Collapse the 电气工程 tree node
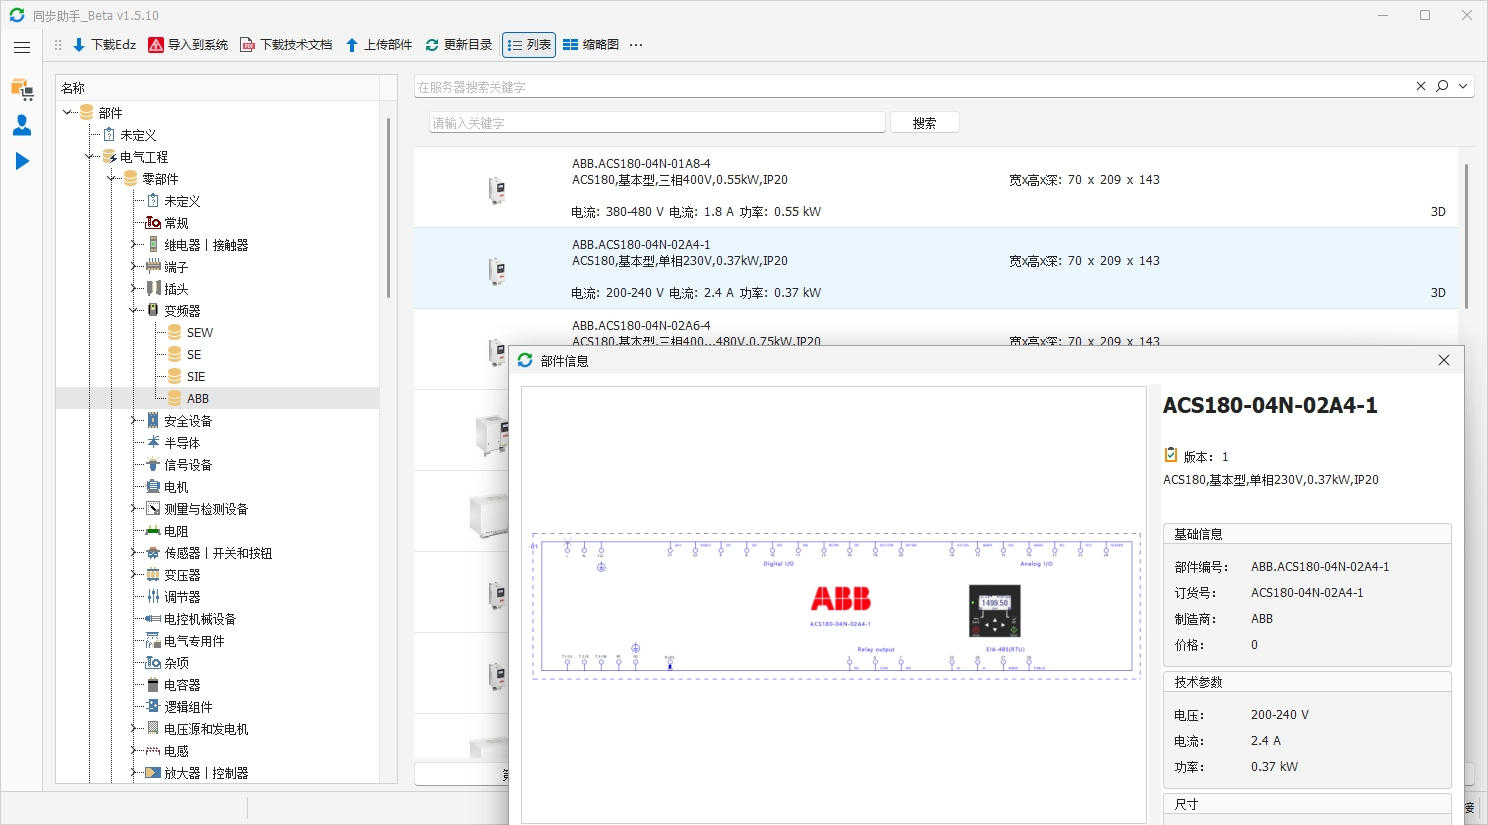Image resolution: width=1488 pixels, height=825 pixels. [90, 157]
